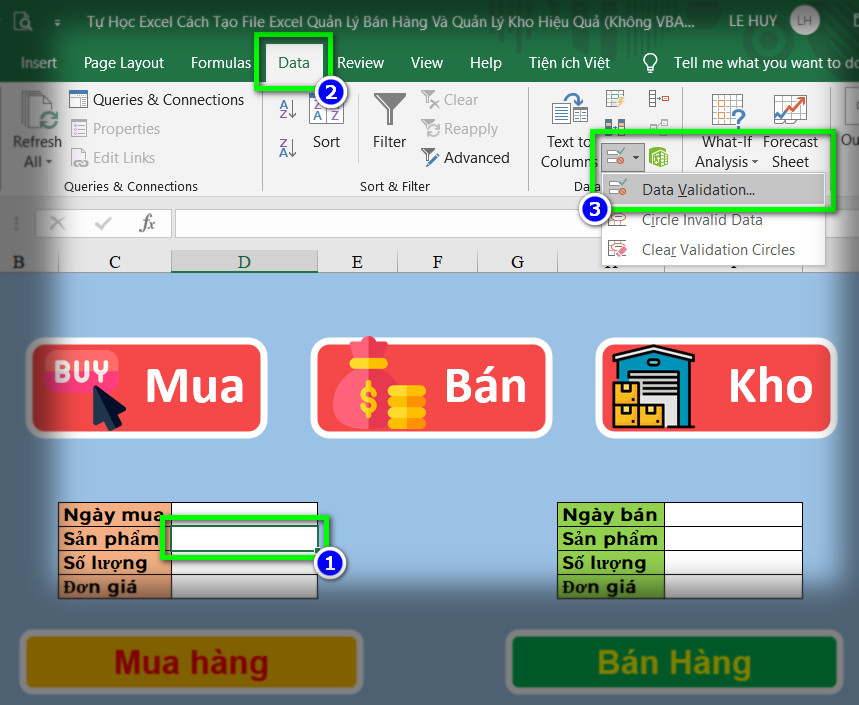Click the green Bán Hàng button

pyautogui.click(x=674, y=662)
